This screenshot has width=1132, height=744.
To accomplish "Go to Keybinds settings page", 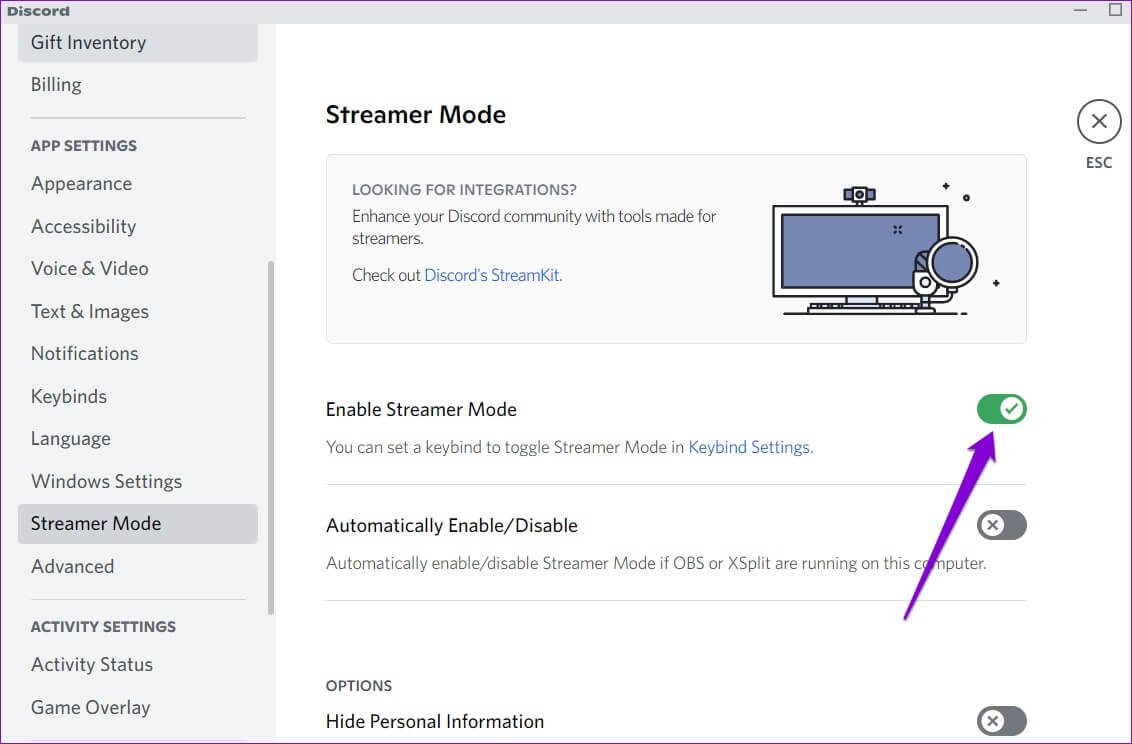I will pos(138,396).
